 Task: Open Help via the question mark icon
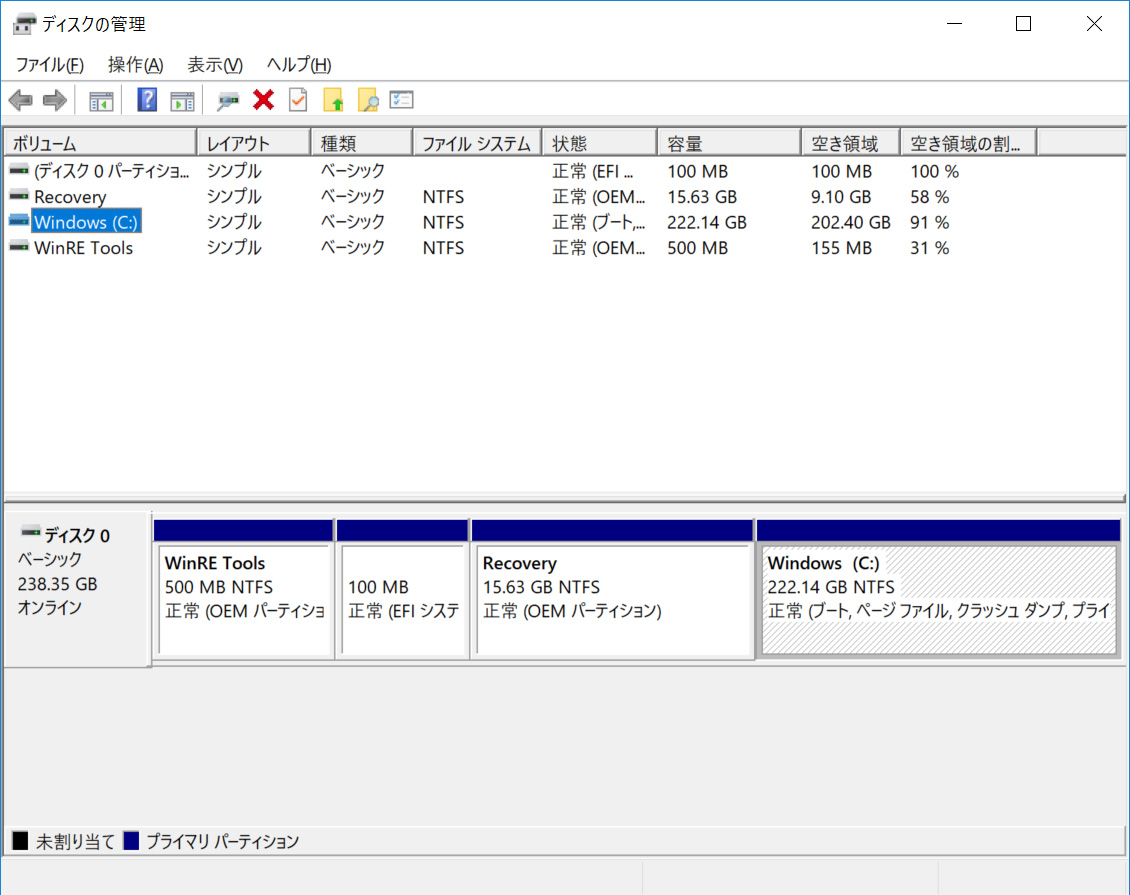pos(147,100)
